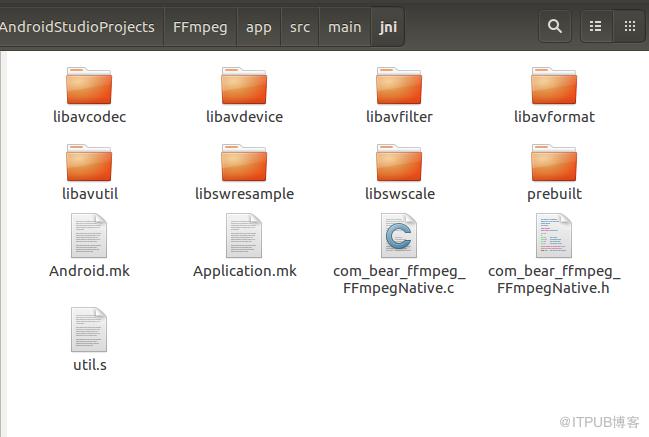Click the jni path bar segment
Screen dimensions: 649x437
click(388, 27)
